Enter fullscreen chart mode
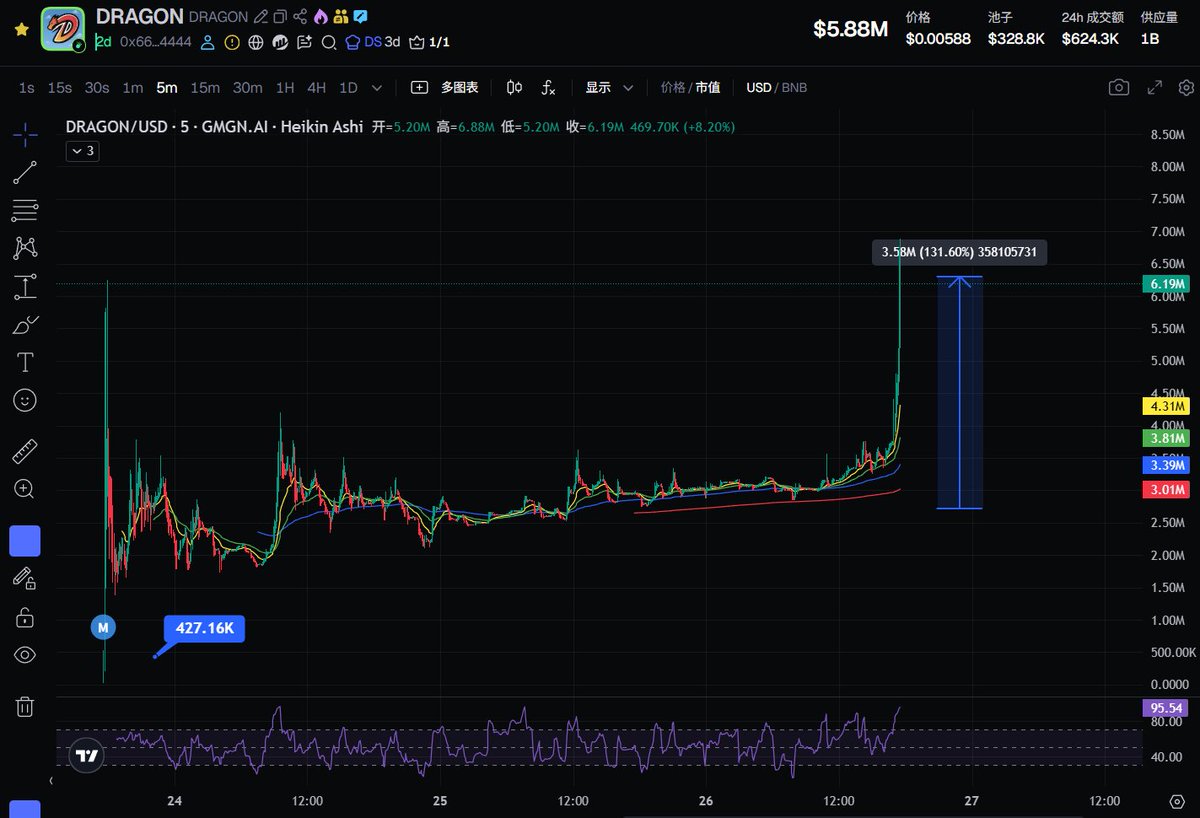1200x818 pixels. [x=1155, y=87]
